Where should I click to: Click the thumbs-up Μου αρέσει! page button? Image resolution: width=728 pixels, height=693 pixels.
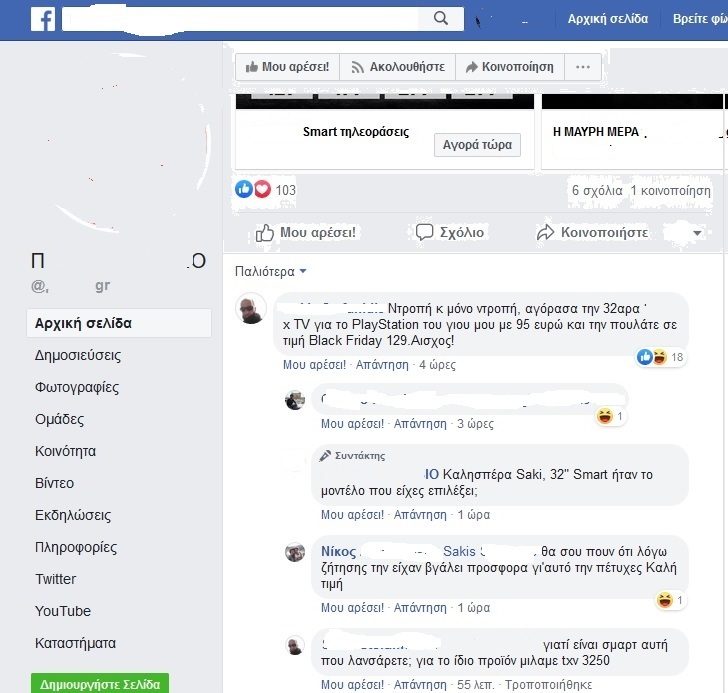287,67
